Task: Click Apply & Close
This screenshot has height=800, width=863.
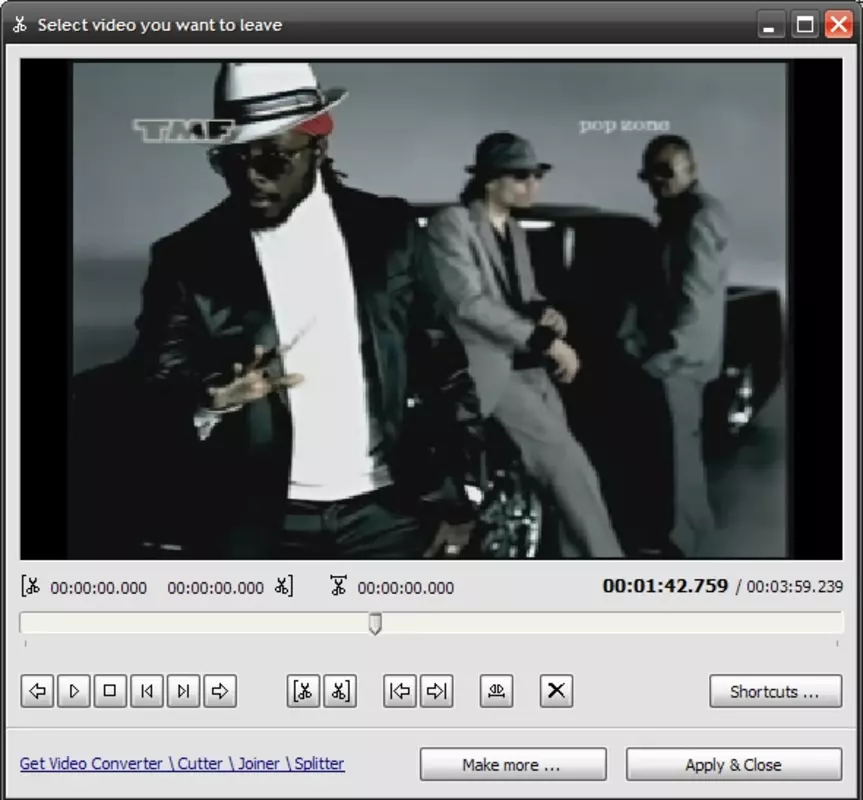Action: click(x=734, y=764)
